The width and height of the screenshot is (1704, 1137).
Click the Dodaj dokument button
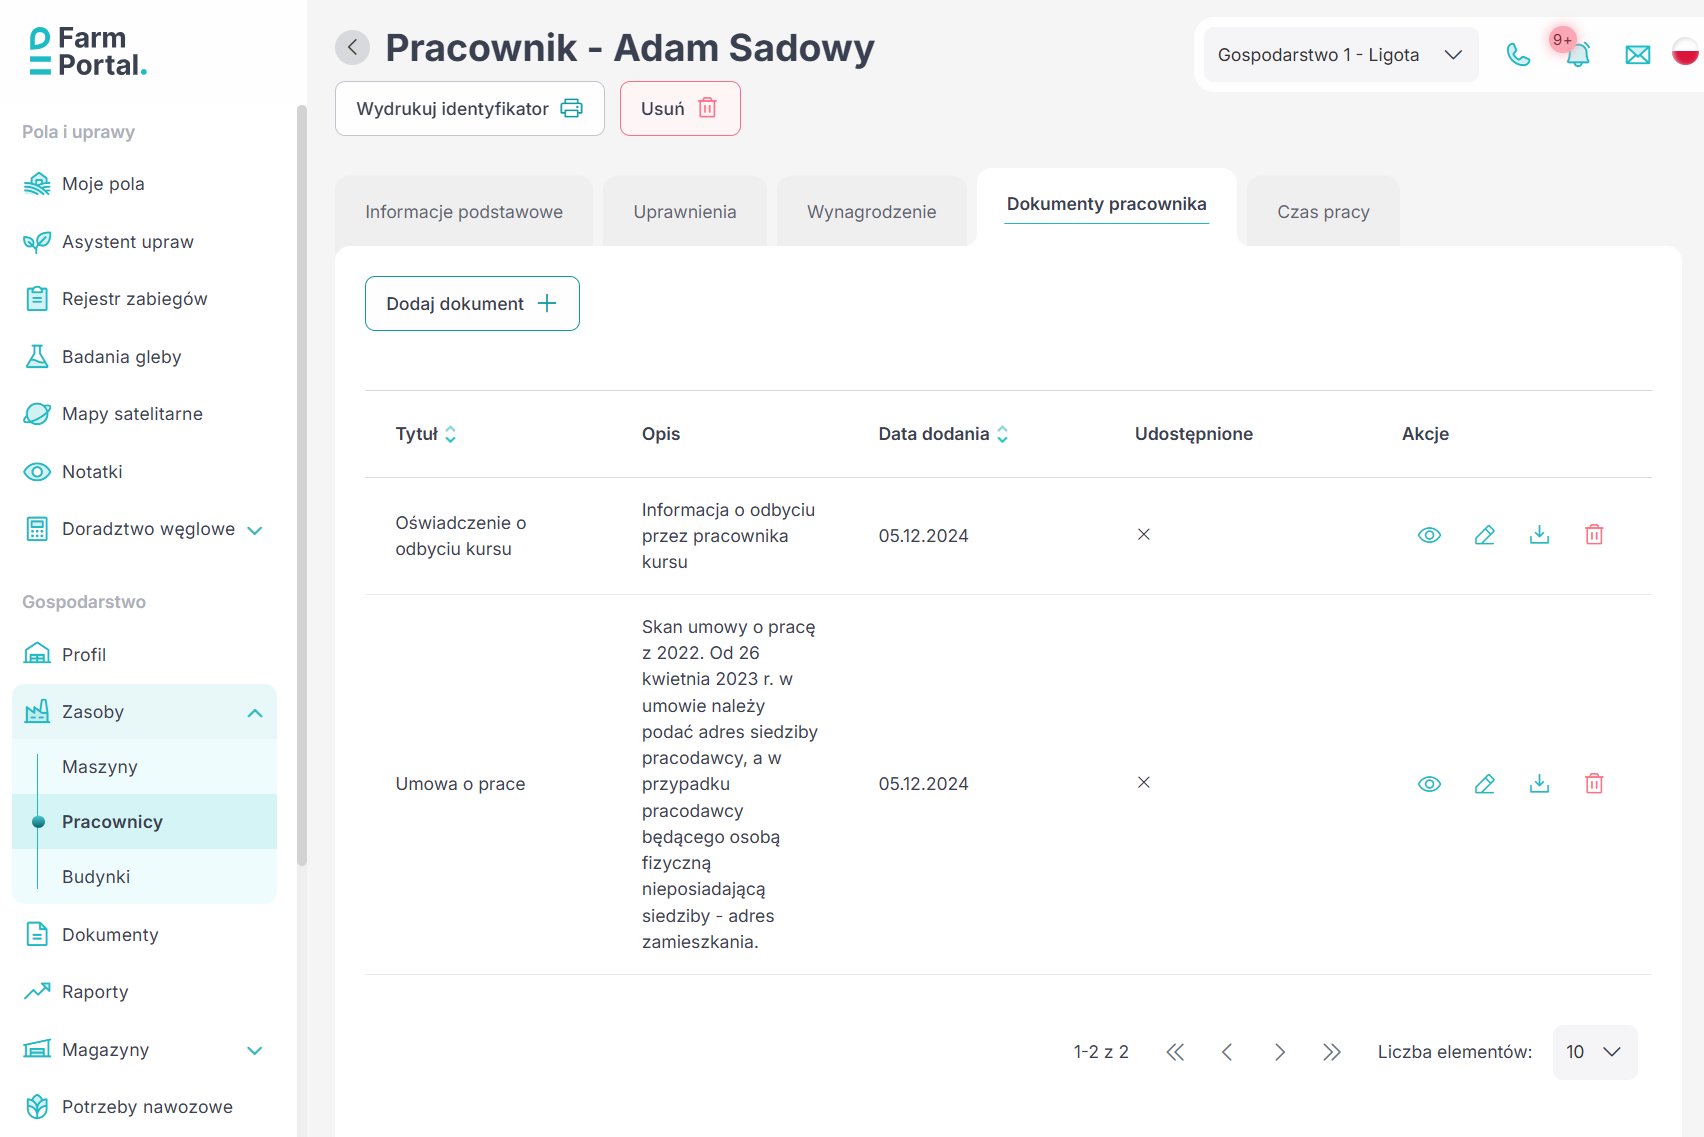[x=472, y=304]
